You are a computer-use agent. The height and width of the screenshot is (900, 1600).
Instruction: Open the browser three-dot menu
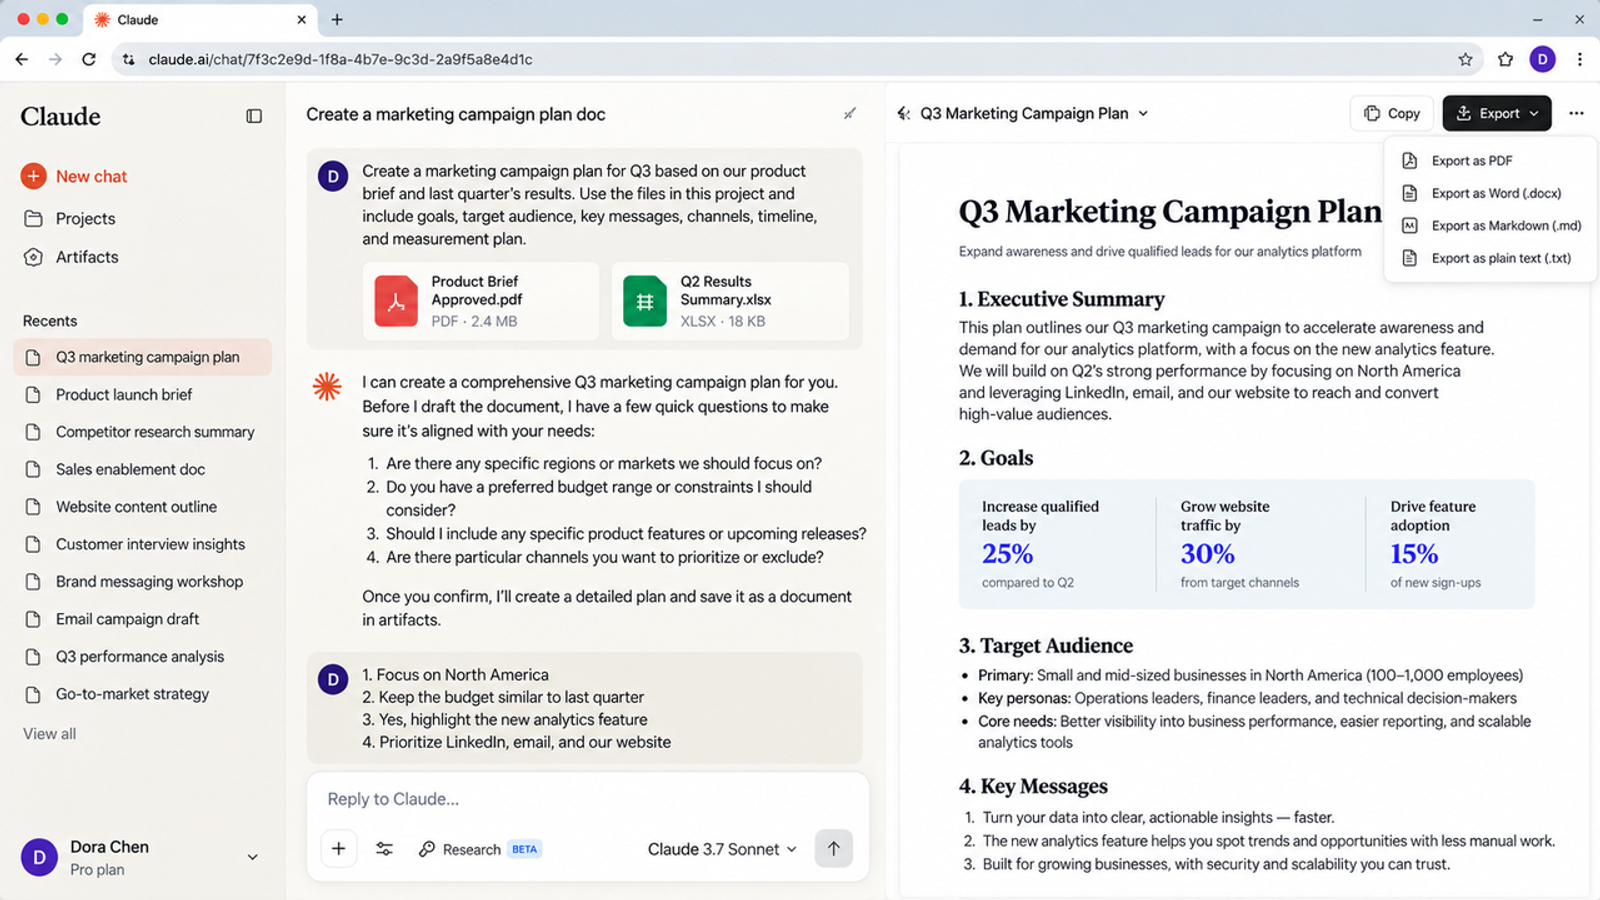tap(1579, 59)
